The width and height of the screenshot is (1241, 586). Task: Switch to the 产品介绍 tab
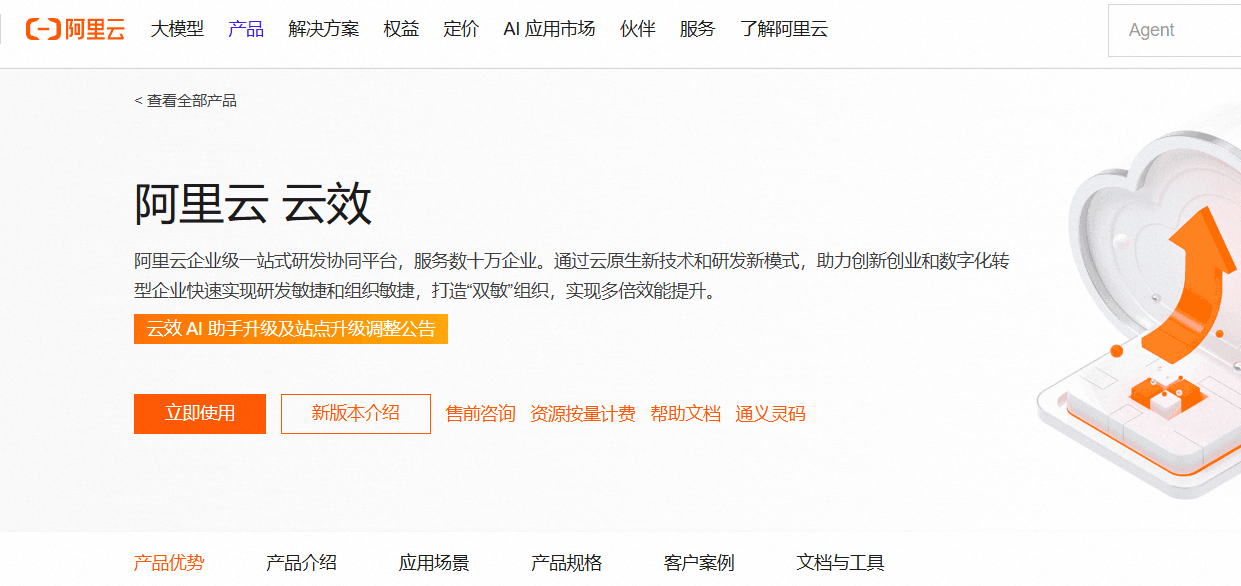pyautogui.click(x=302, y=563)
